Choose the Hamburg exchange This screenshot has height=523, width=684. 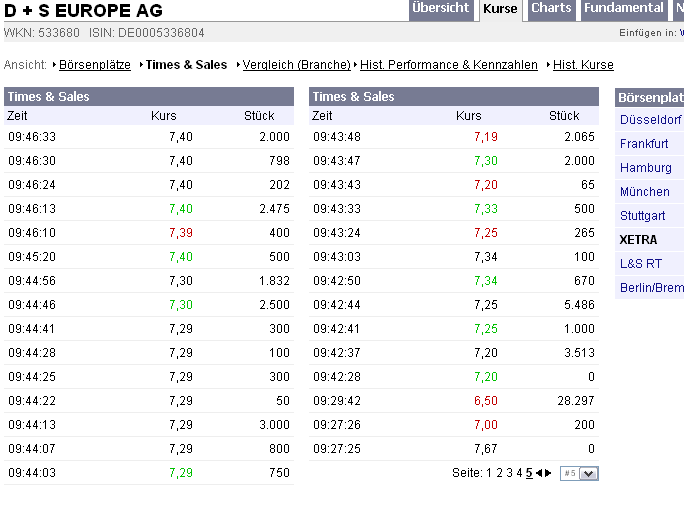pyautogui.click(x=645, y=168)
